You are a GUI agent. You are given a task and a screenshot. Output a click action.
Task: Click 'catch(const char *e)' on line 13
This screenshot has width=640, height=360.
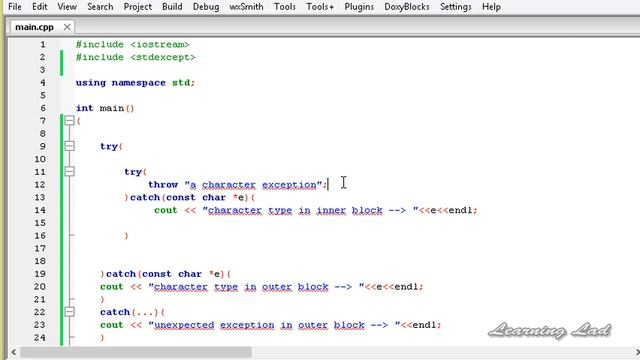pos(190,198)
